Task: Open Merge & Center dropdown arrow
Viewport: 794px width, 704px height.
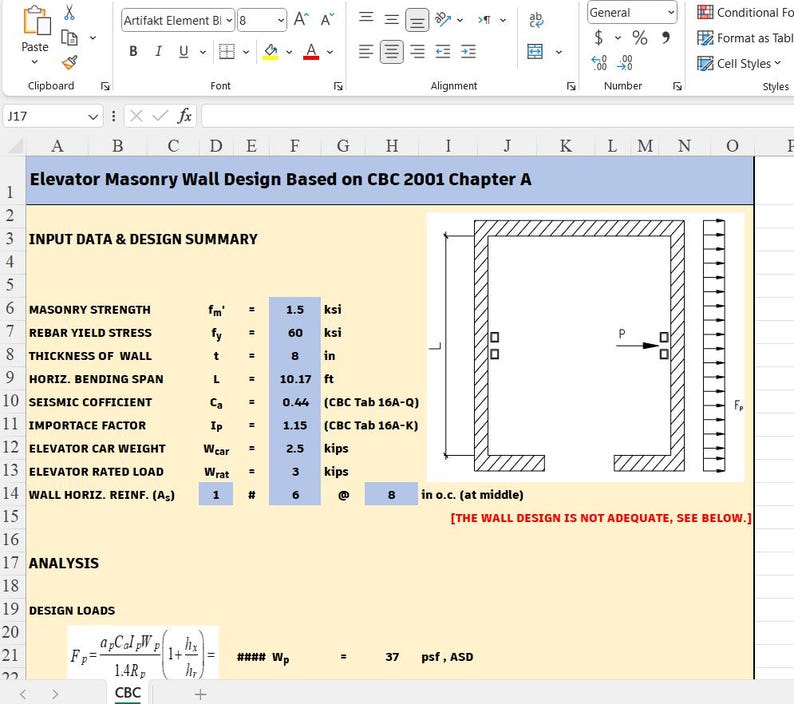Action: (x=559, y=52)
